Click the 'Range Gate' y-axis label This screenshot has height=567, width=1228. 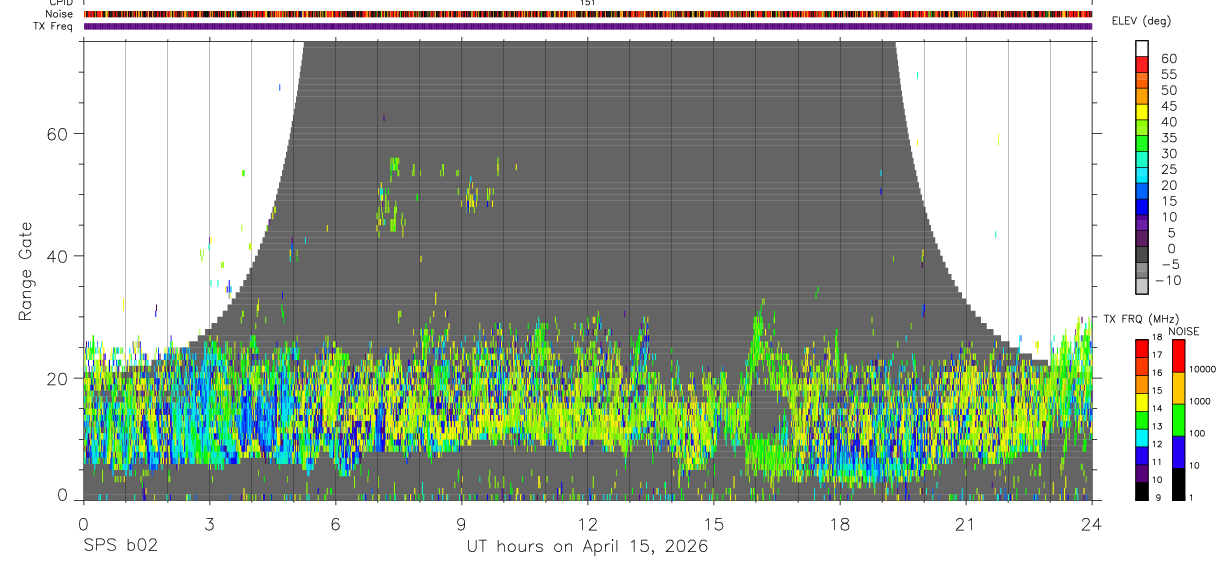click(x=25, y=273)
